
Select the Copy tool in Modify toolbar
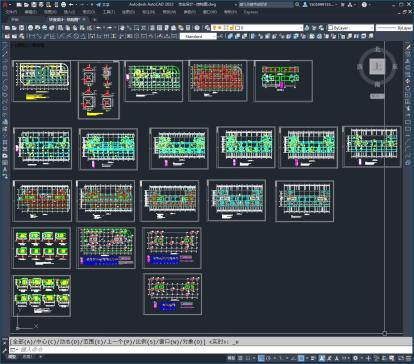coord(408,53)
